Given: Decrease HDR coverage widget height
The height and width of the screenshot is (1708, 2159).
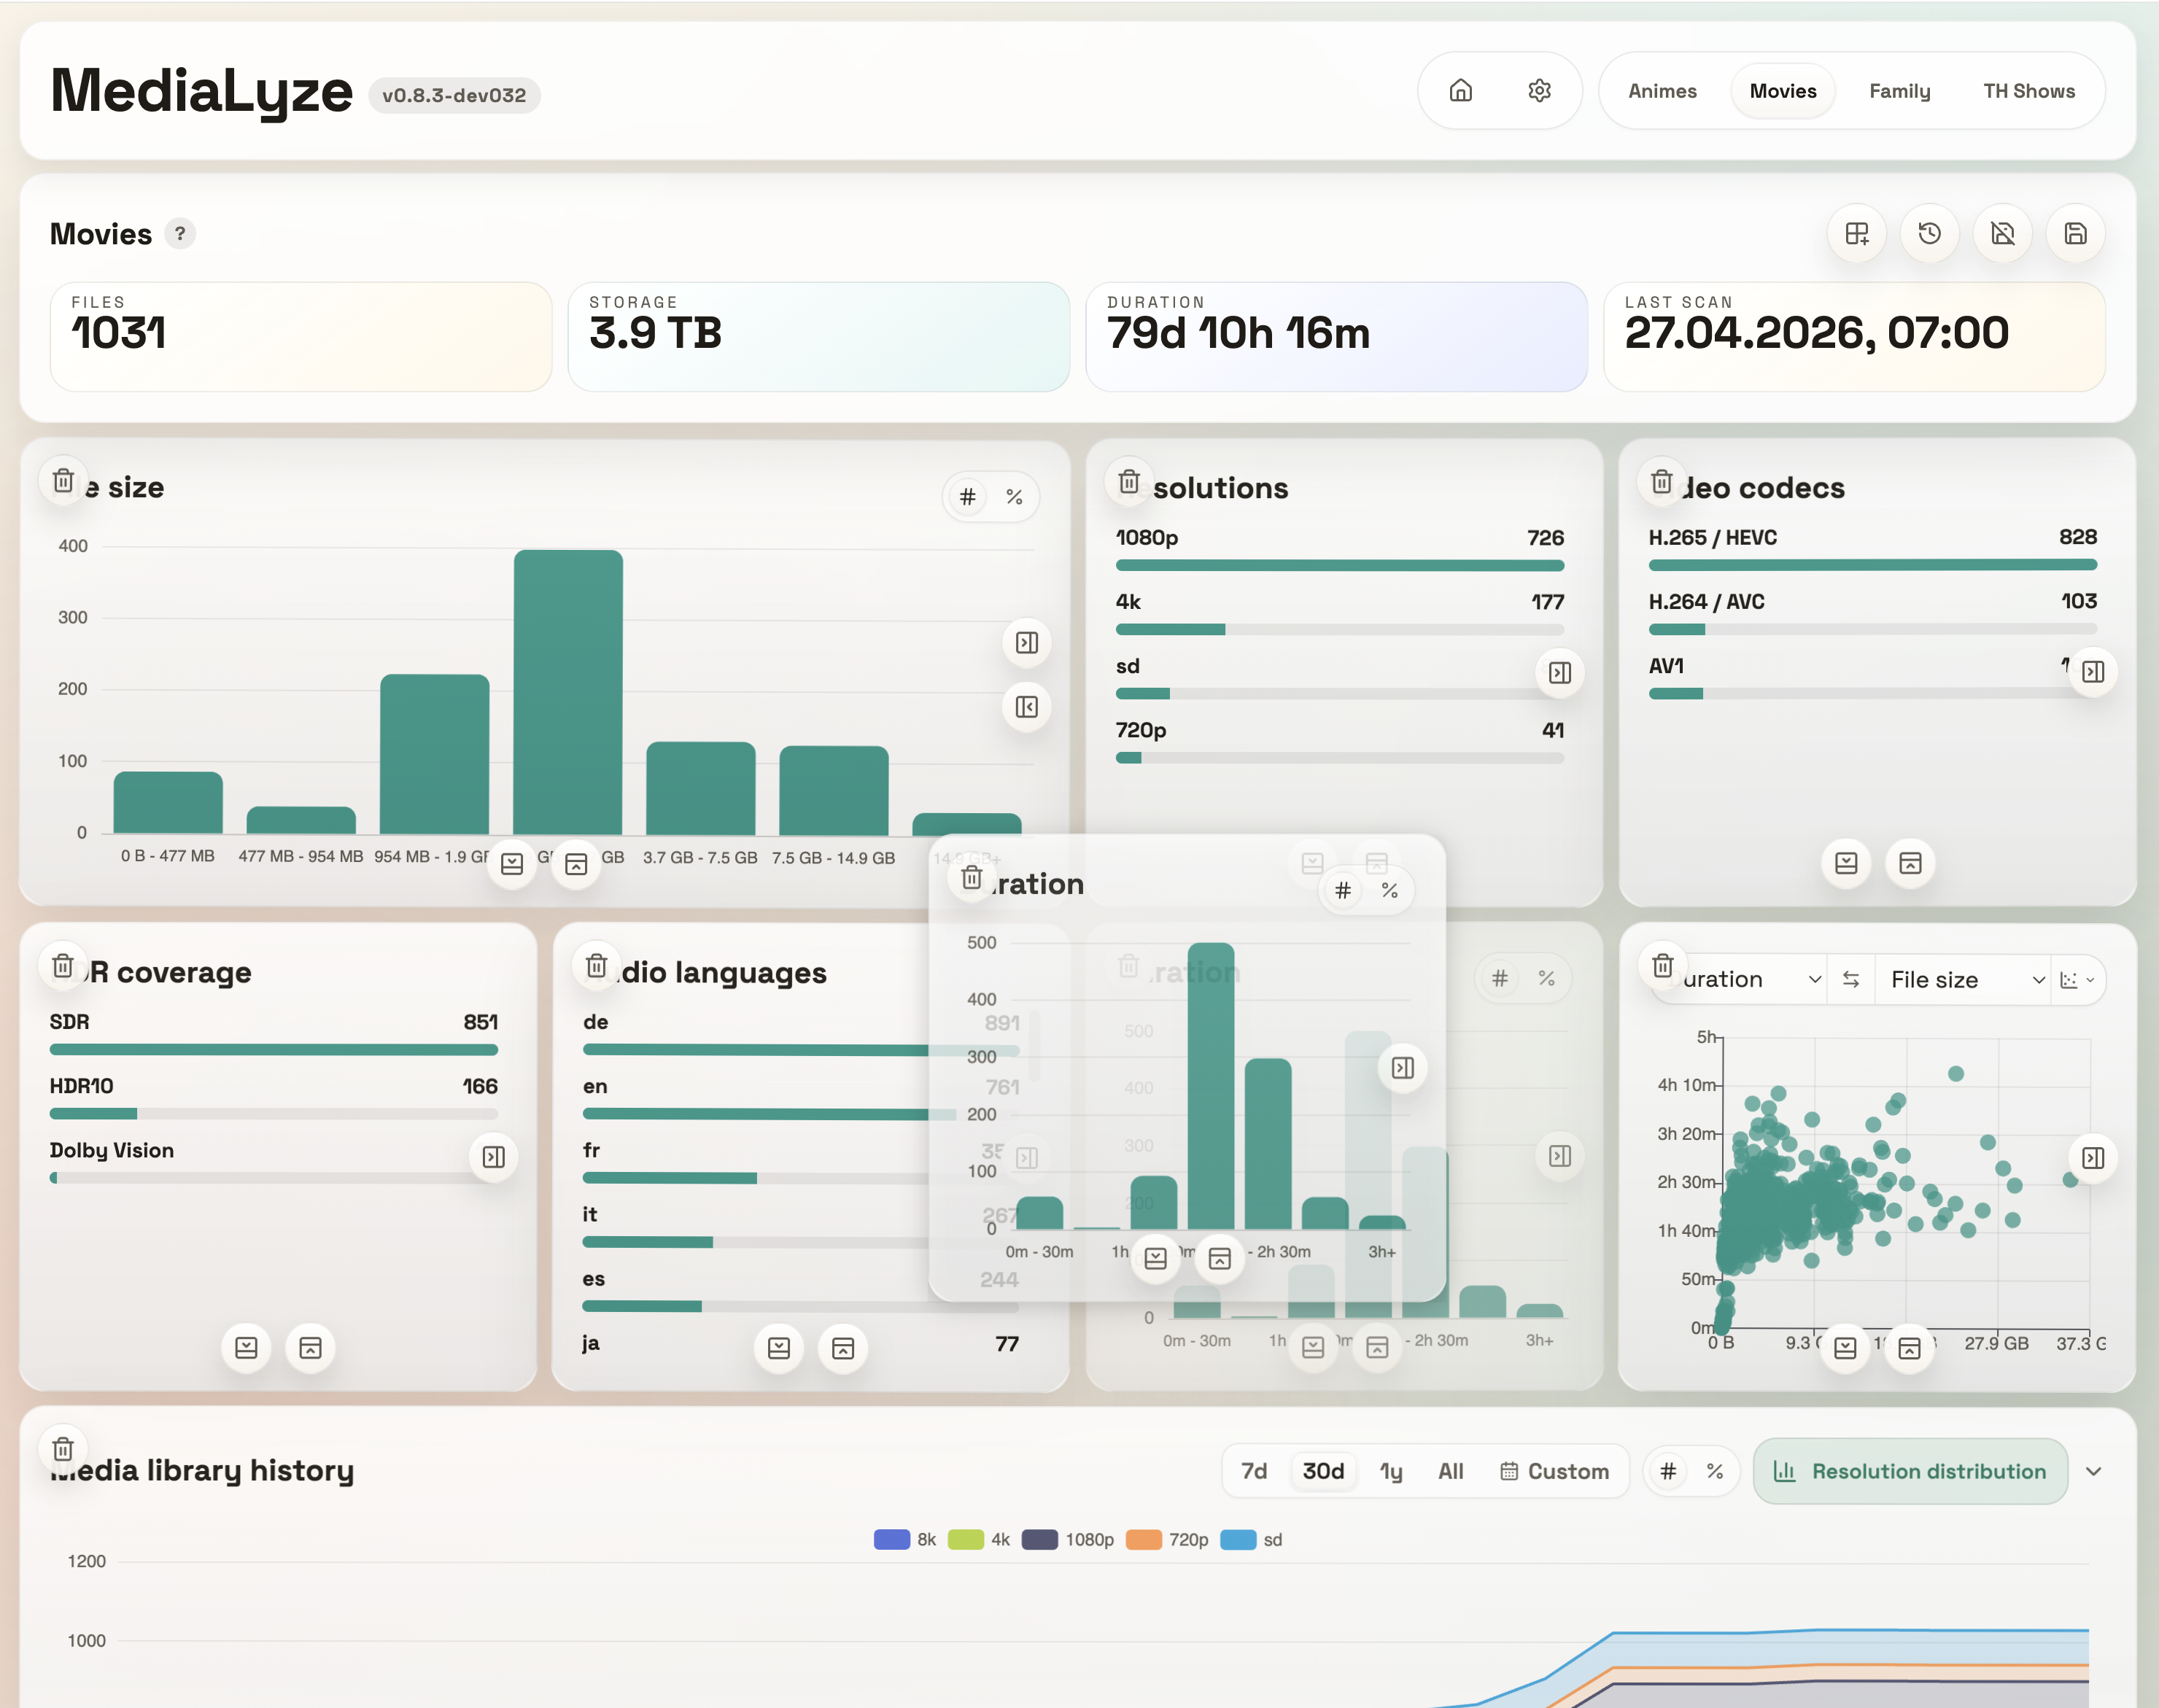Looking at the screenshot, I should click(x=311, y=1348).
